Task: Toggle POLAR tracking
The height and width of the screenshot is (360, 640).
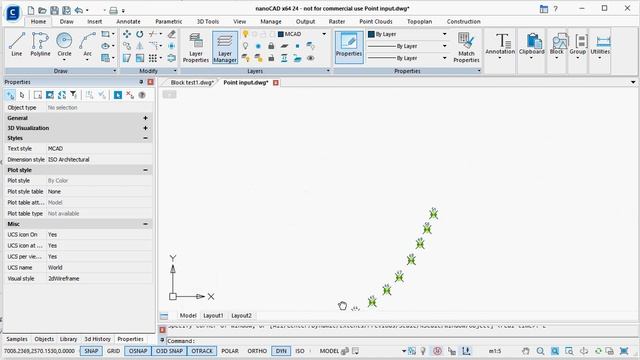Action: tap(230, 351)
